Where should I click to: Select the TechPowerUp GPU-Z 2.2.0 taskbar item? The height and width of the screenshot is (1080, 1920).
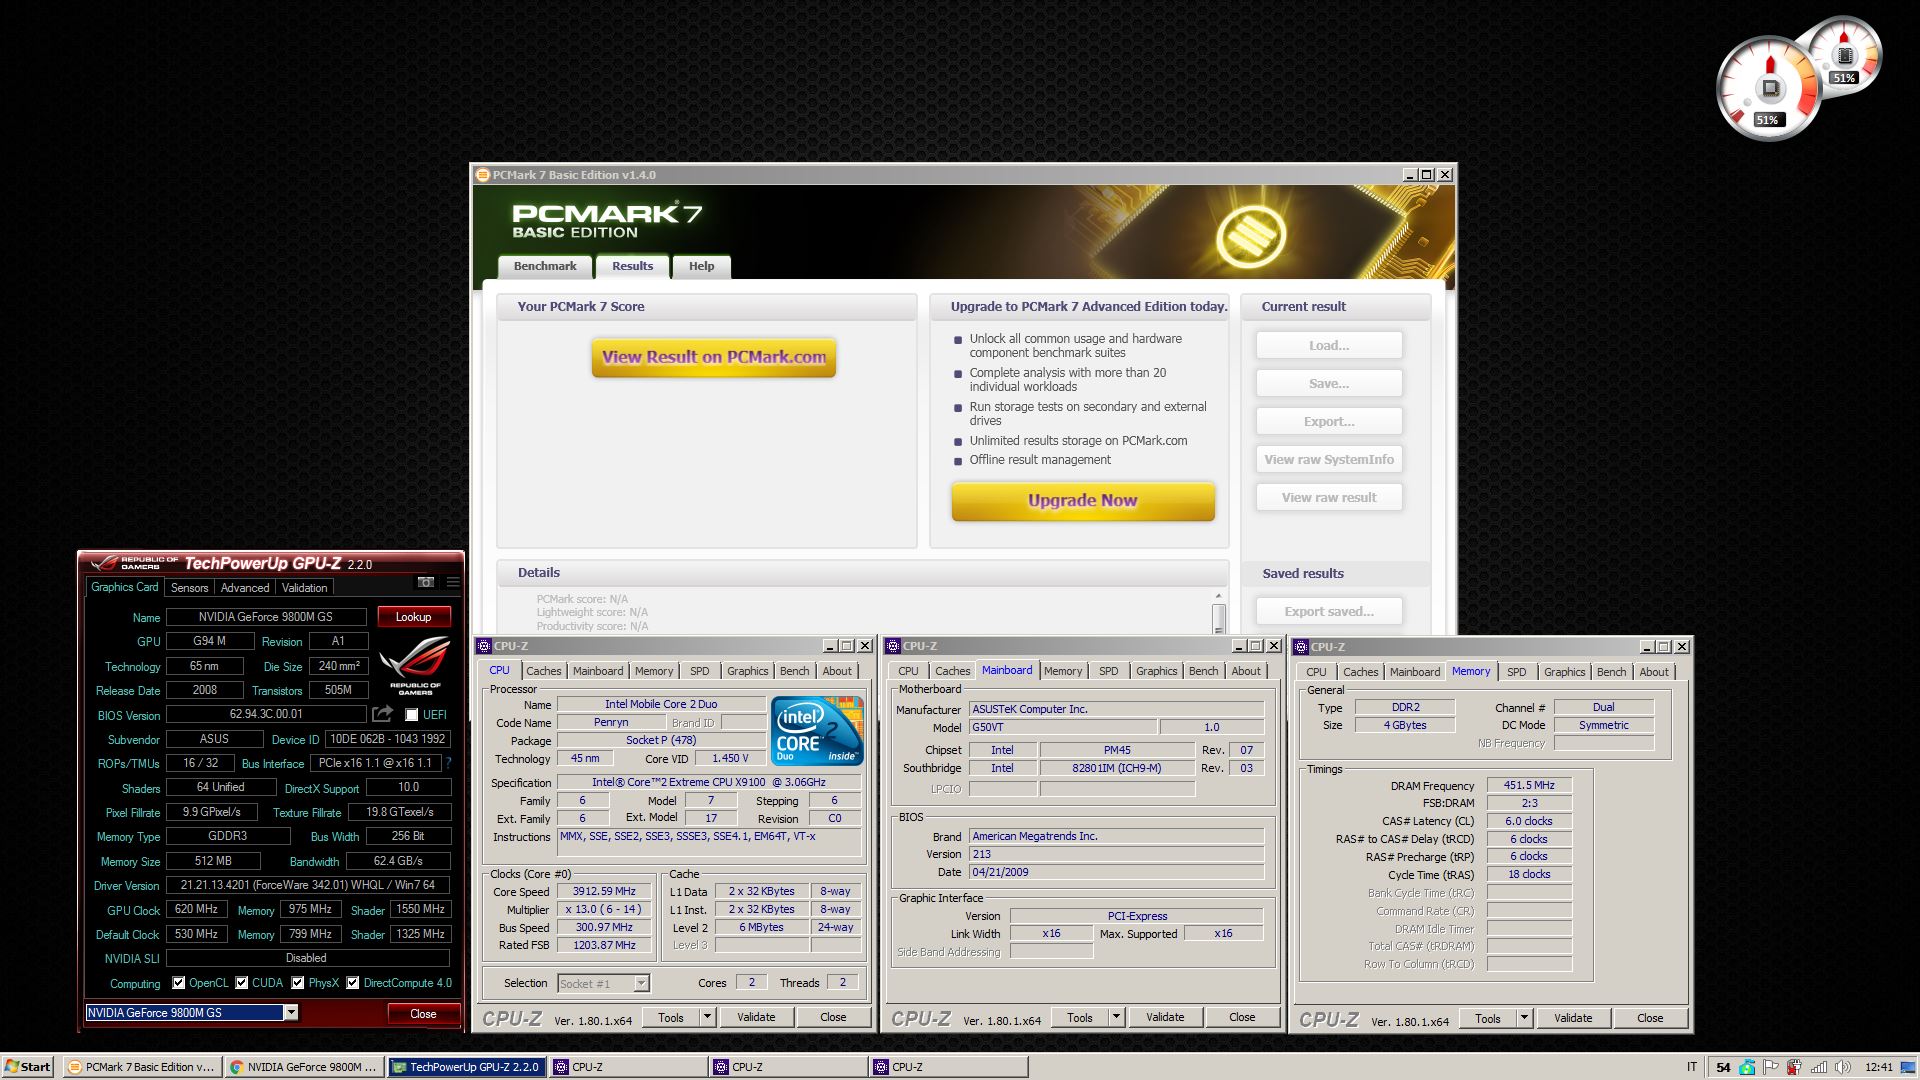[x=466, y=1067]
